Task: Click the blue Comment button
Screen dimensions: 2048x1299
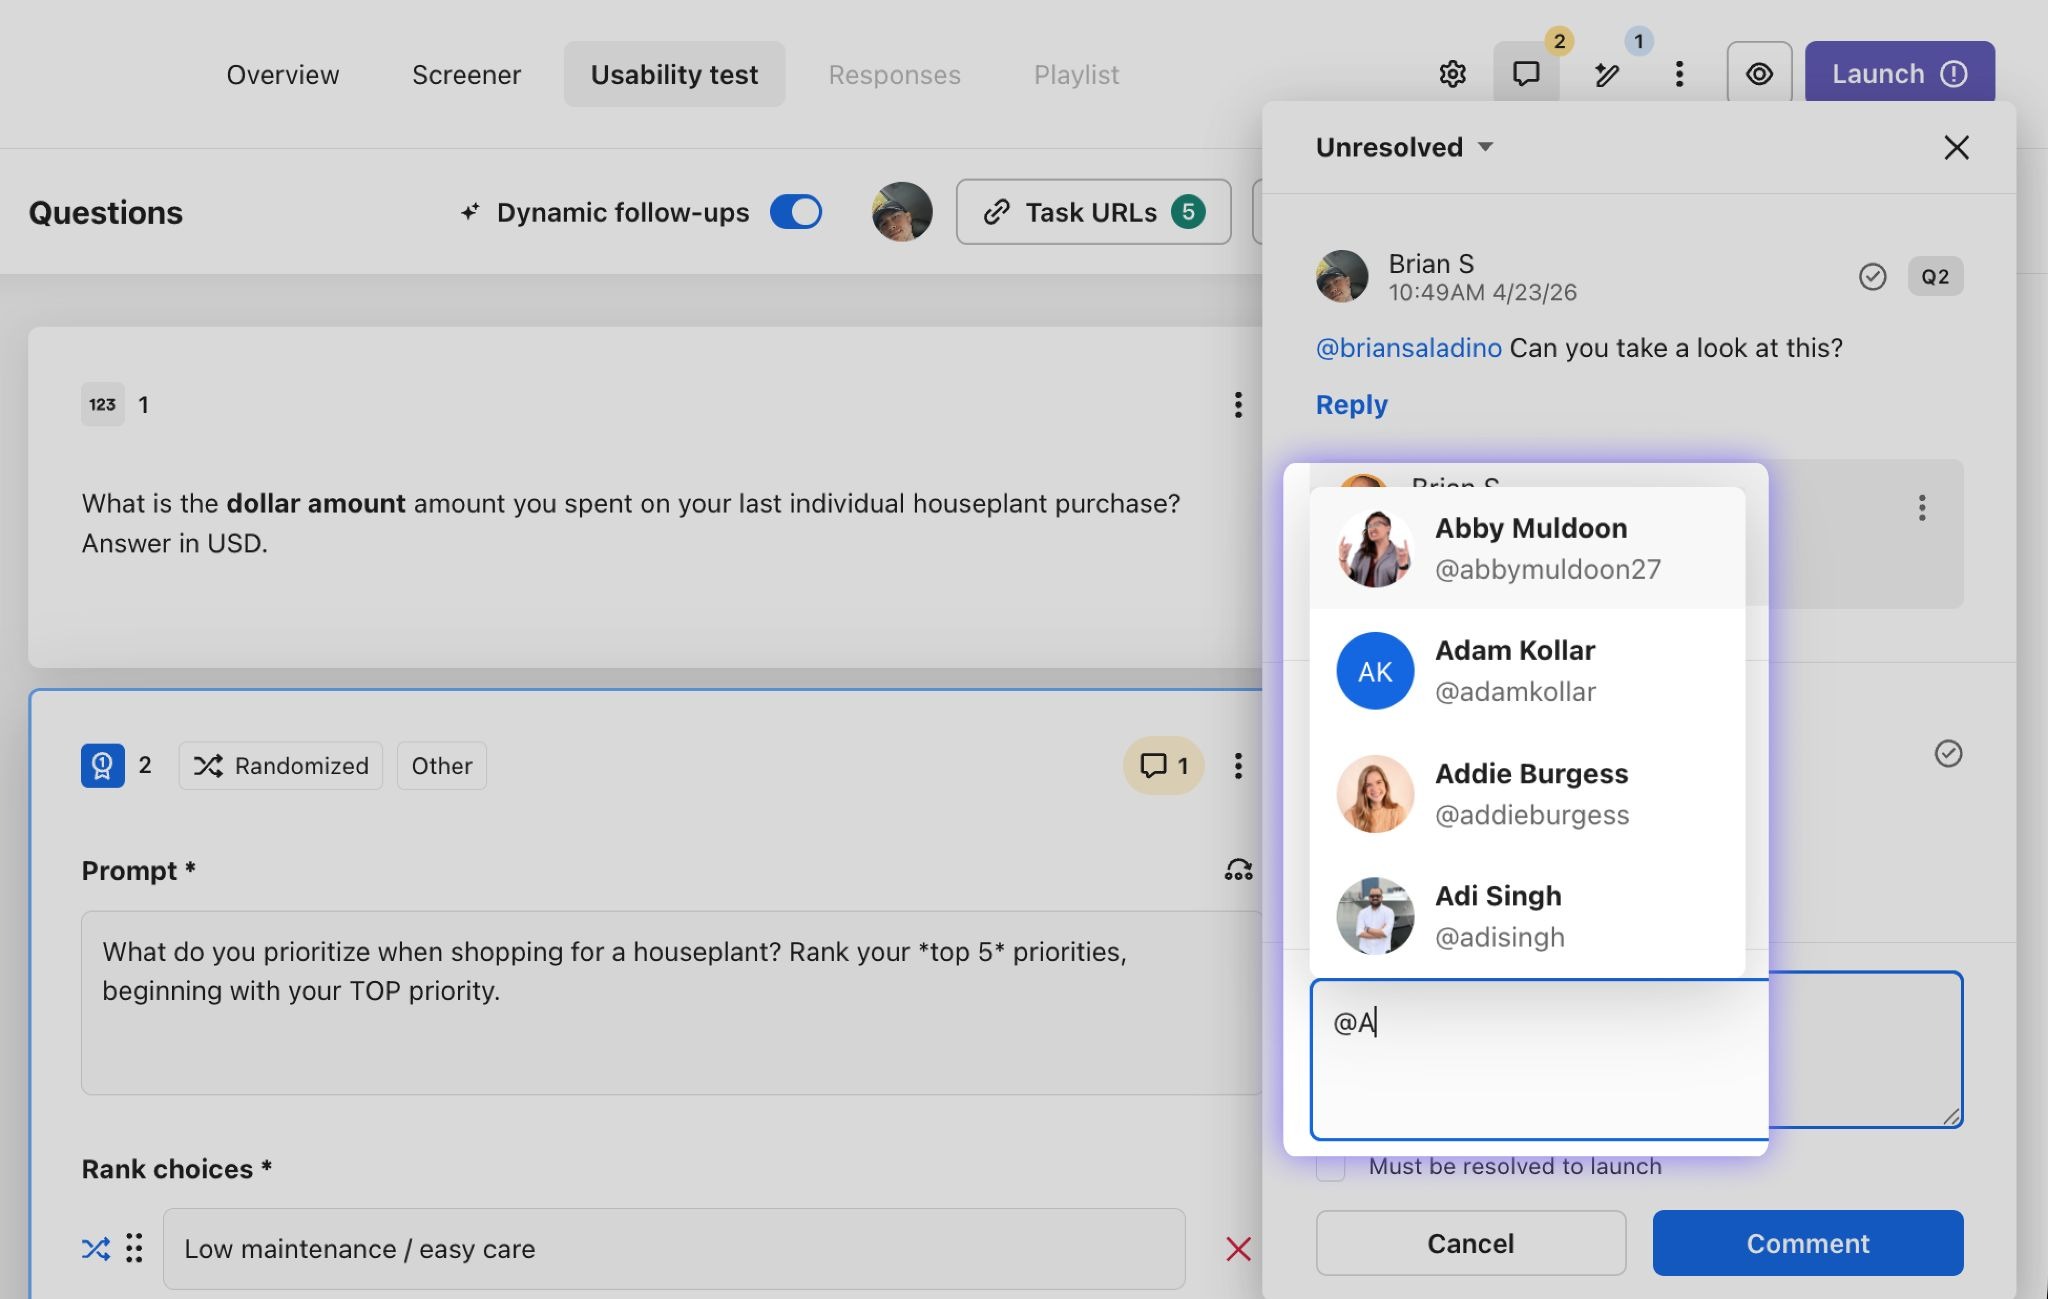Action: 1807,1243
